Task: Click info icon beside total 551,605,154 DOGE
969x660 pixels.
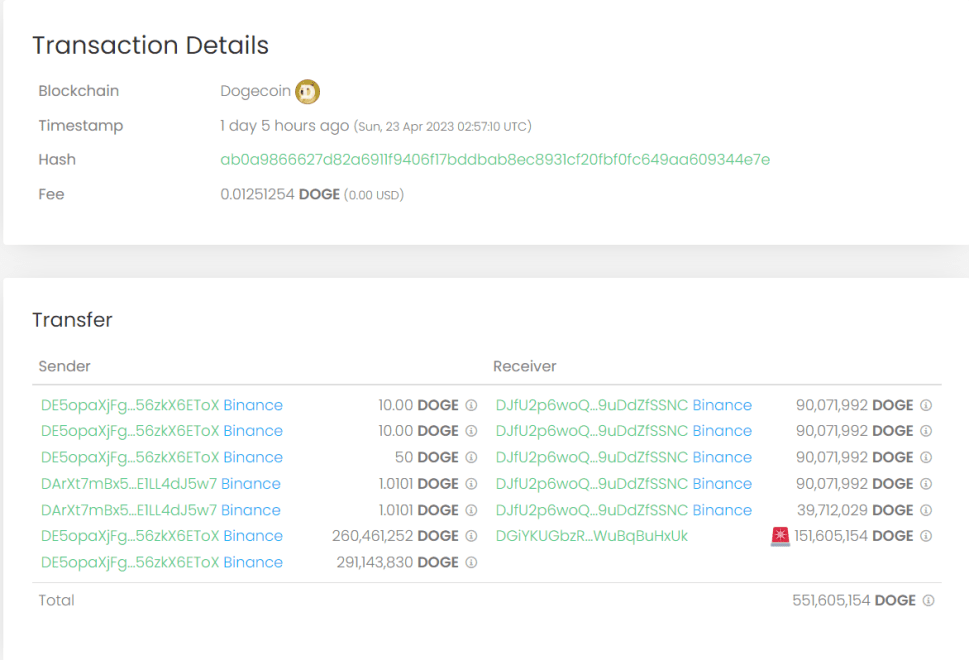Action: [x=928, y=601]
